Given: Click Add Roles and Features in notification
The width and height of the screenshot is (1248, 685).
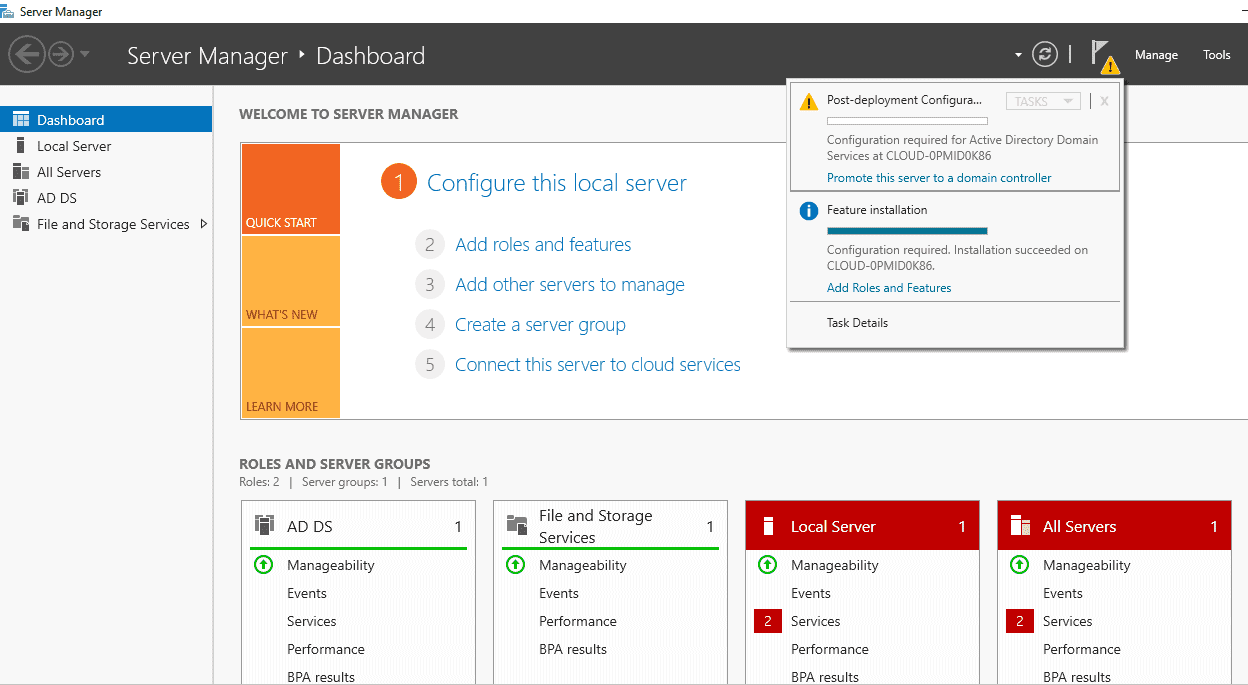Looking at the screenshot, I should pyautogui.click(x=889, y=288).
